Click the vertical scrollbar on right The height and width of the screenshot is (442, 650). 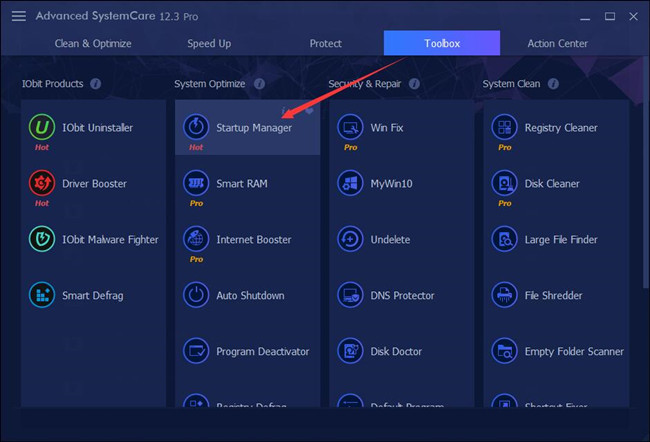pos(646,174)
